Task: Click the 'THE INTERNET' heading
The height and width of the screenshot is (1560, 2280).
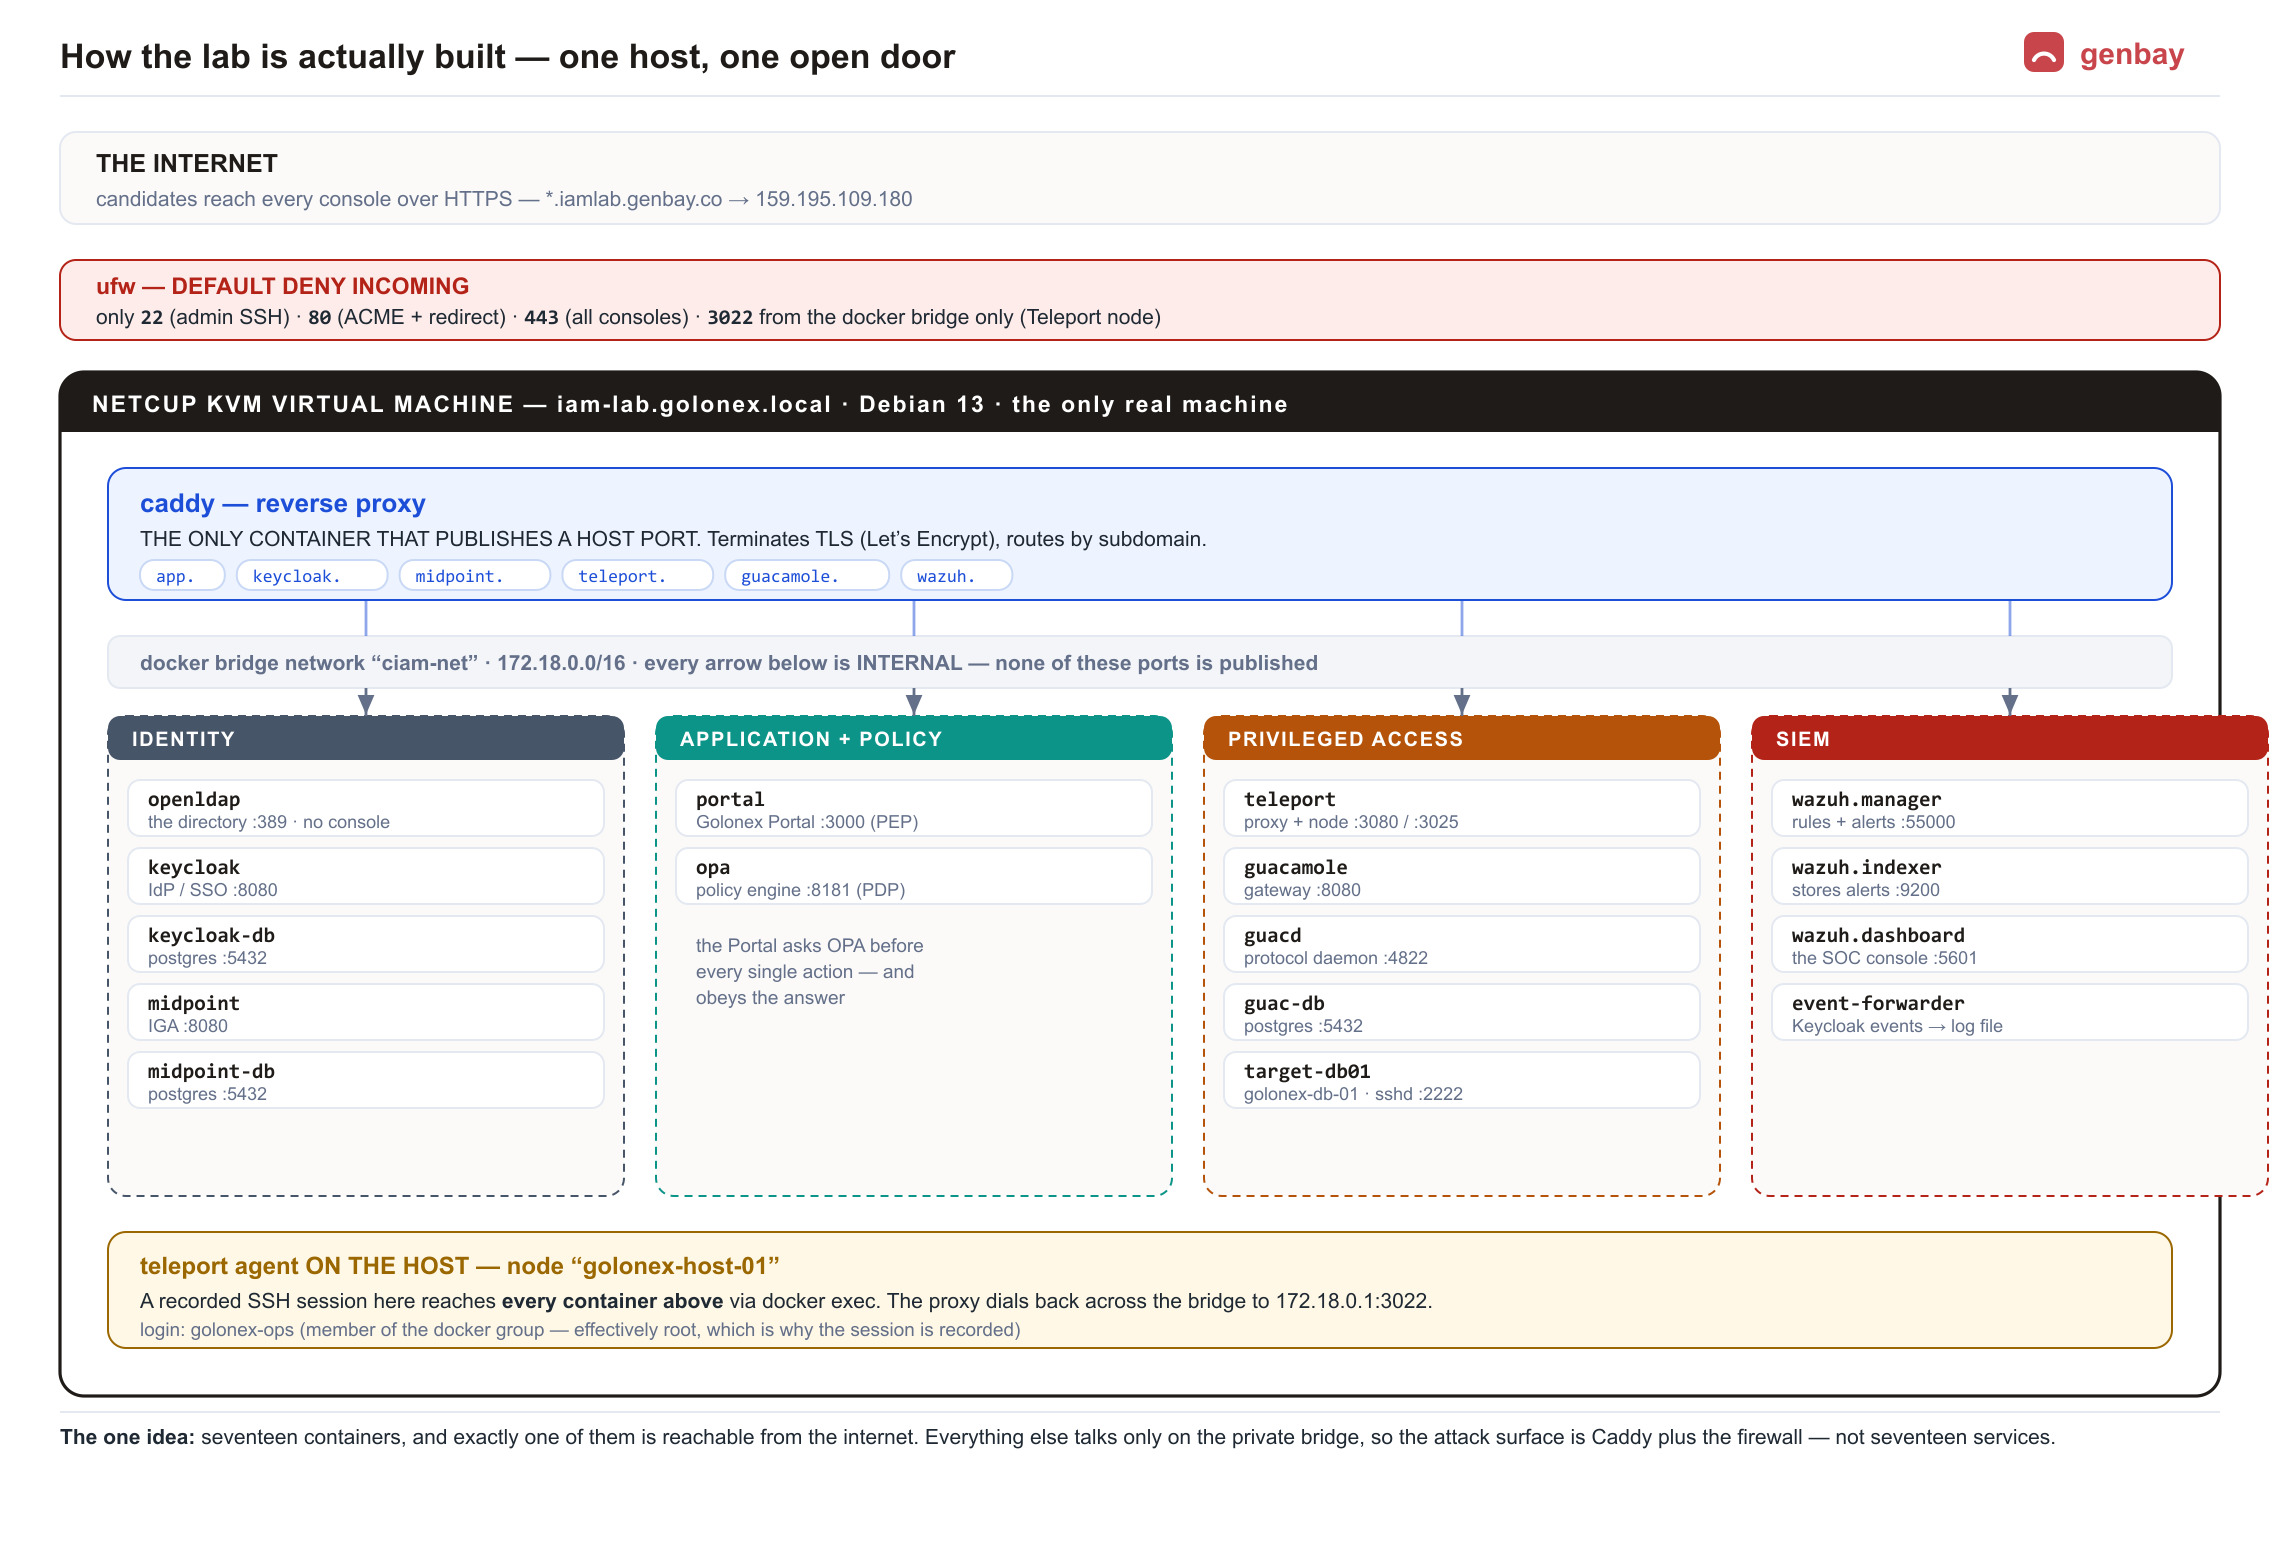Action: point(187,163)
